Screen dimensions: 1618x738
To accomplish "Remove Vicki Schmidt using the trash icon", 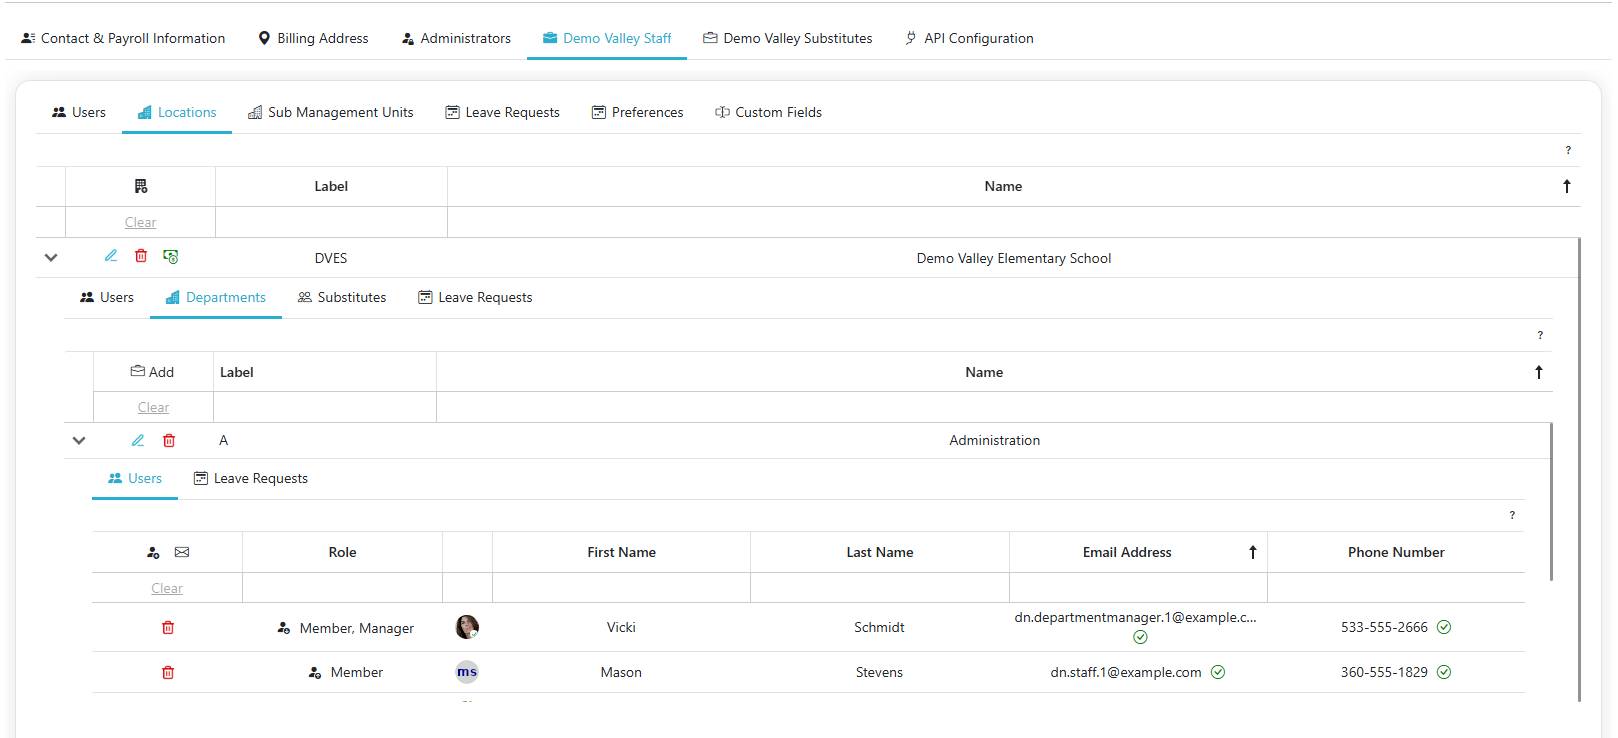I will [x=168, y=628].
